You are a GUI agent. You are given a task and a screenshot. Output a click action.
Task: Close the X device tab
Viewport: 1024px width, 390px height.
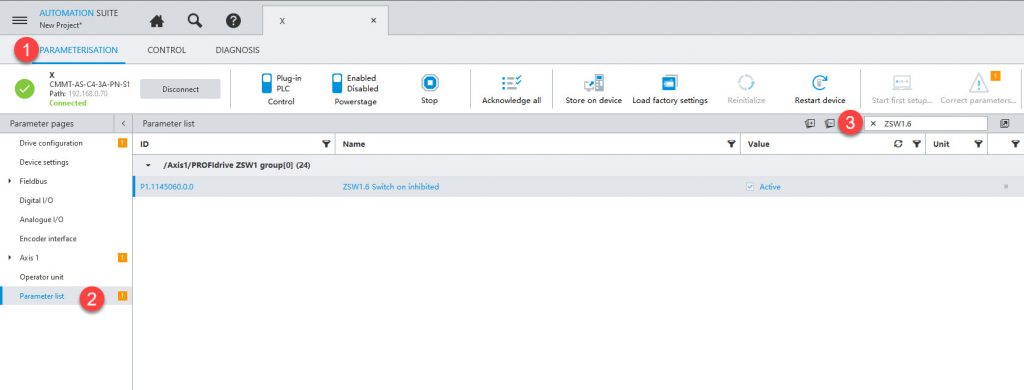tap(374, 21)
